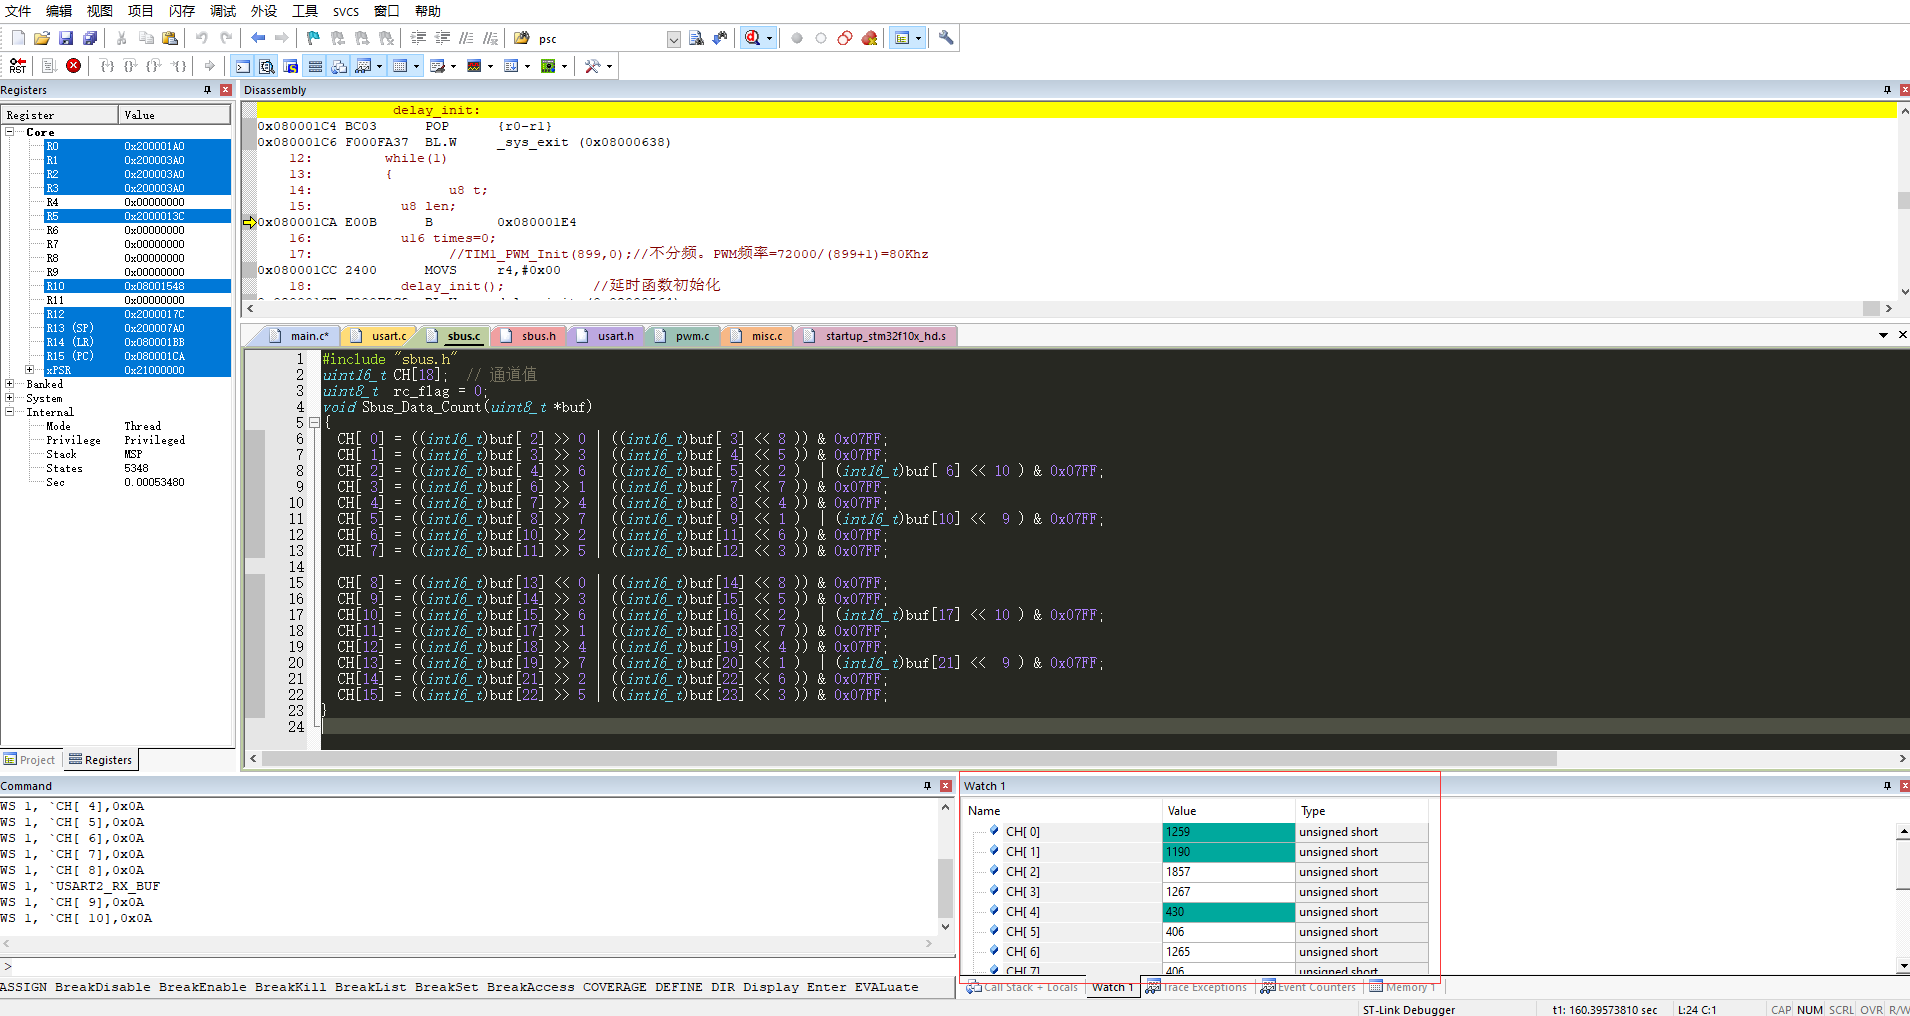This screenshot has width=1910, height=1016.
Task: Open the startup_stm32f10x_hd.s tab
Action: point(877,336)
